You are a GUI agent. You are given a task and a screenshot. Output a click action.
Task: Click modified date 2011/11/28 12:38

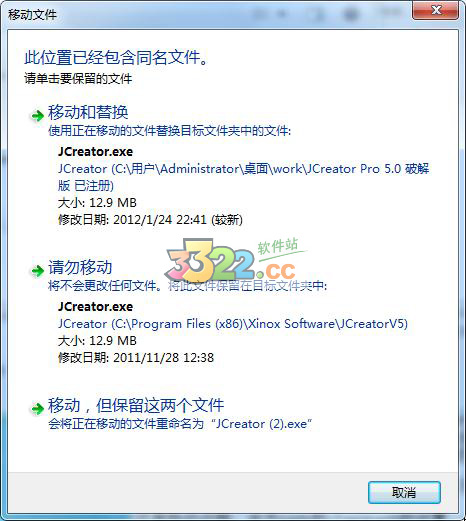(x=136, y=358)
